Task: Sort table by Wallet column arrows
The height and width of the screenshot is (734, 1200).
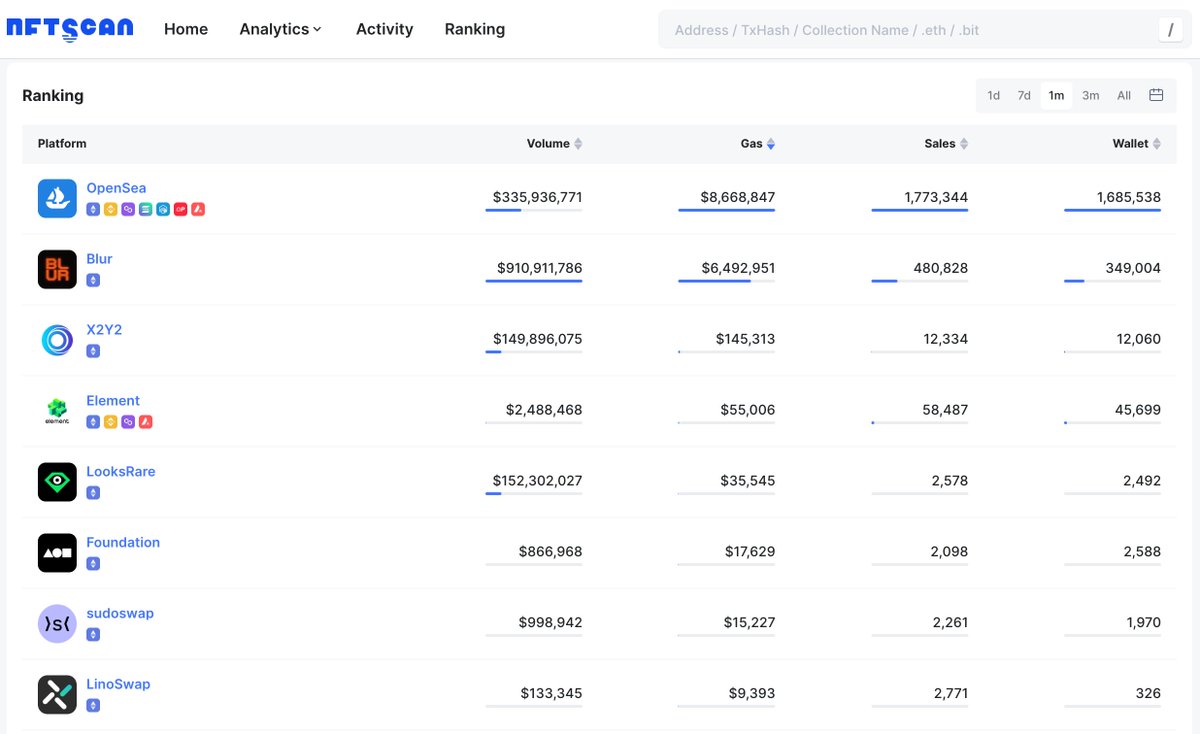Action: point(1157,144)
